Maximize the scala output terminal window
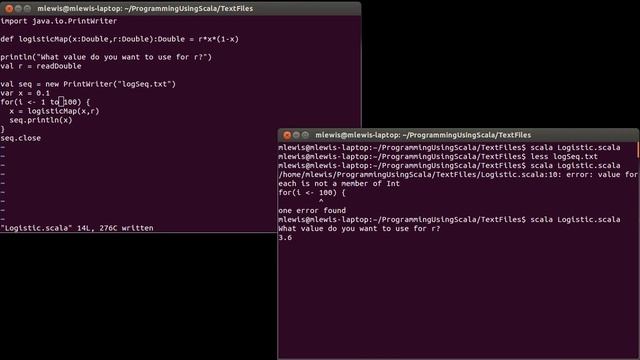This screenshot has width=640, height=360. coord(305,135)
